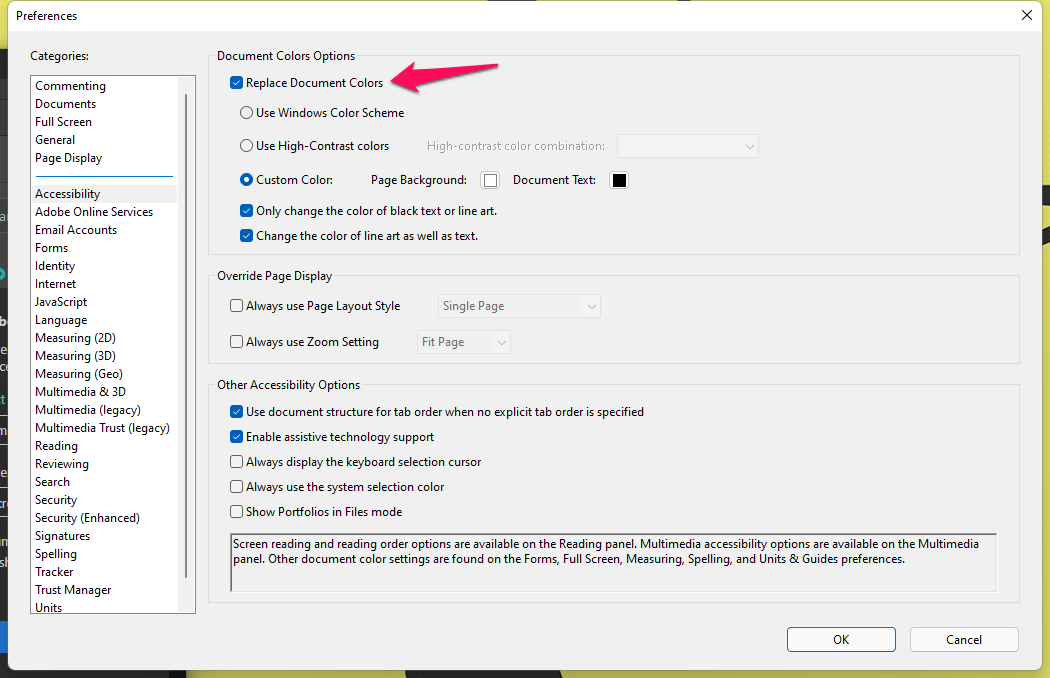1050x678 pixels.
Task: Select the JavaScript category
Action: pyautogui.click(x=61, y=302)
